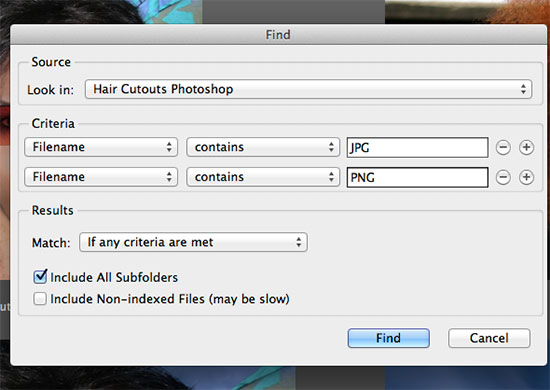The image size is (550, 390).
Task: Remove the PNG criteria row
Action: click(503, 177)
